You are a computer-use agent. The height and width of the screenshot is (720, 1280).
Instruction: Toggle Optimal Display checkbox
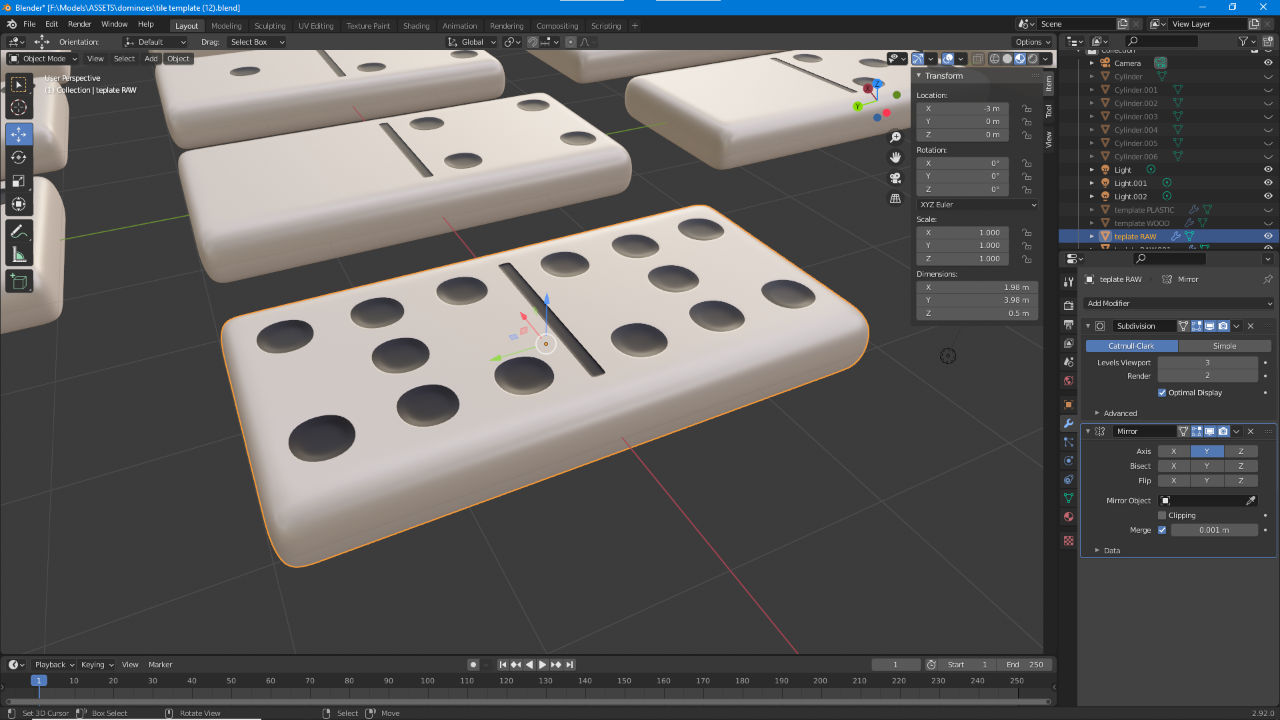pos(1162,393)
